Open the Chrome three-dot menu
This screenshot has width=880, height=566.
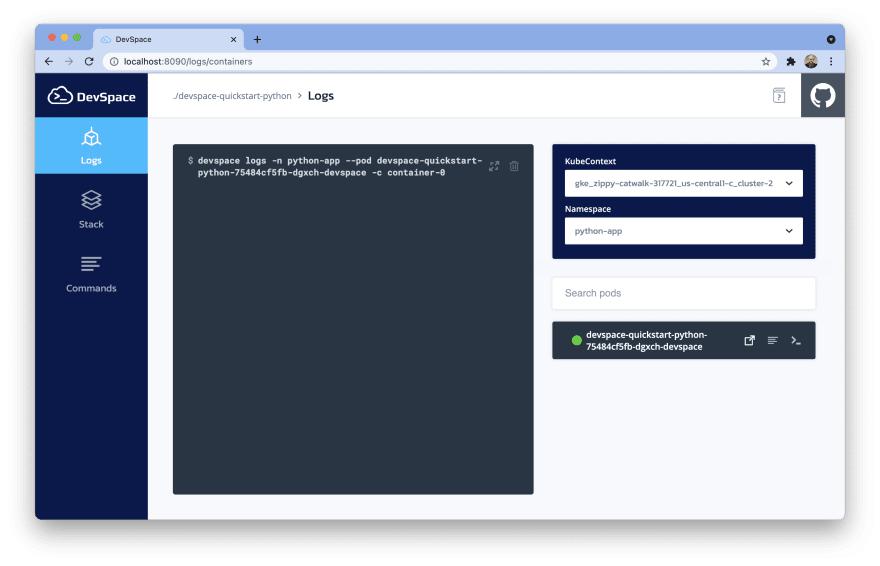tap(831, 62)
